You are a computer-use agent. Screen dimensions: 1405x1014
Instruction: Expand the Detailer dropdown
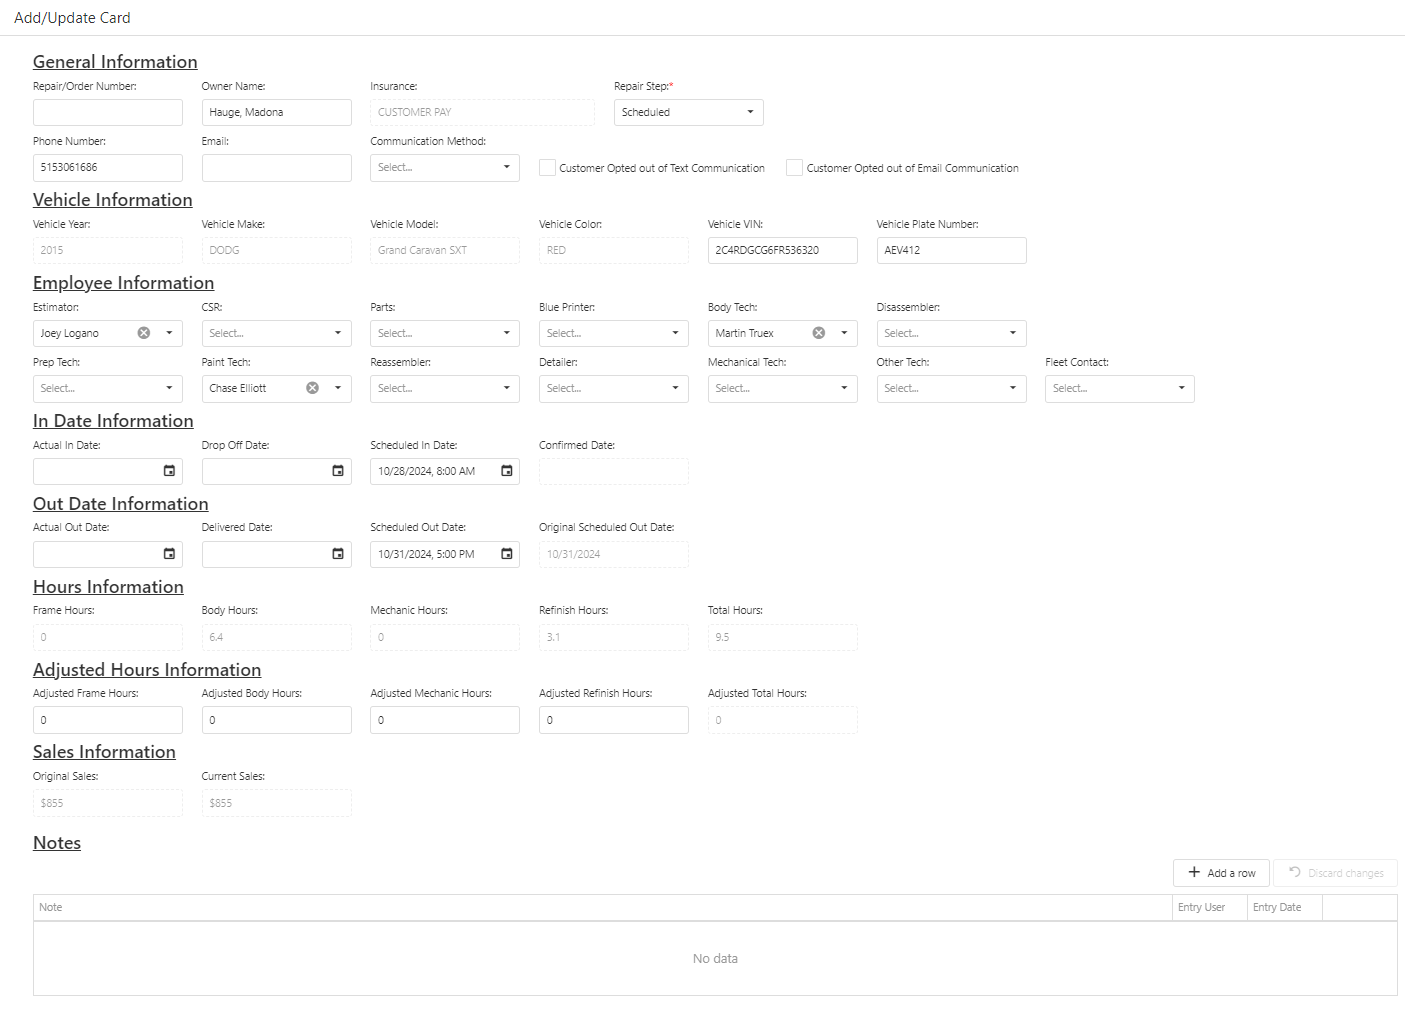point(675,388)
